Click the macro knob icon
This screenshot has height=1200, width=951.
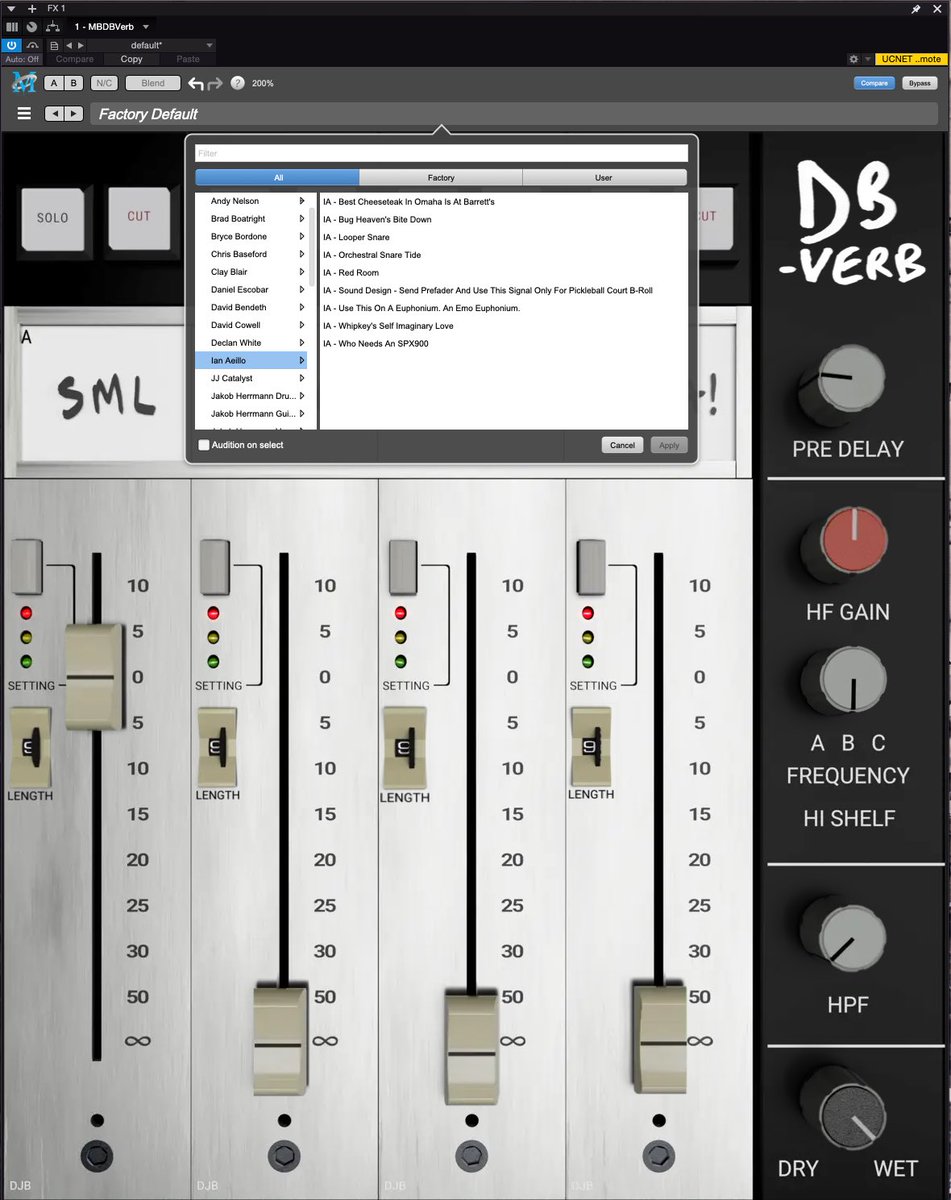[32, 26]
